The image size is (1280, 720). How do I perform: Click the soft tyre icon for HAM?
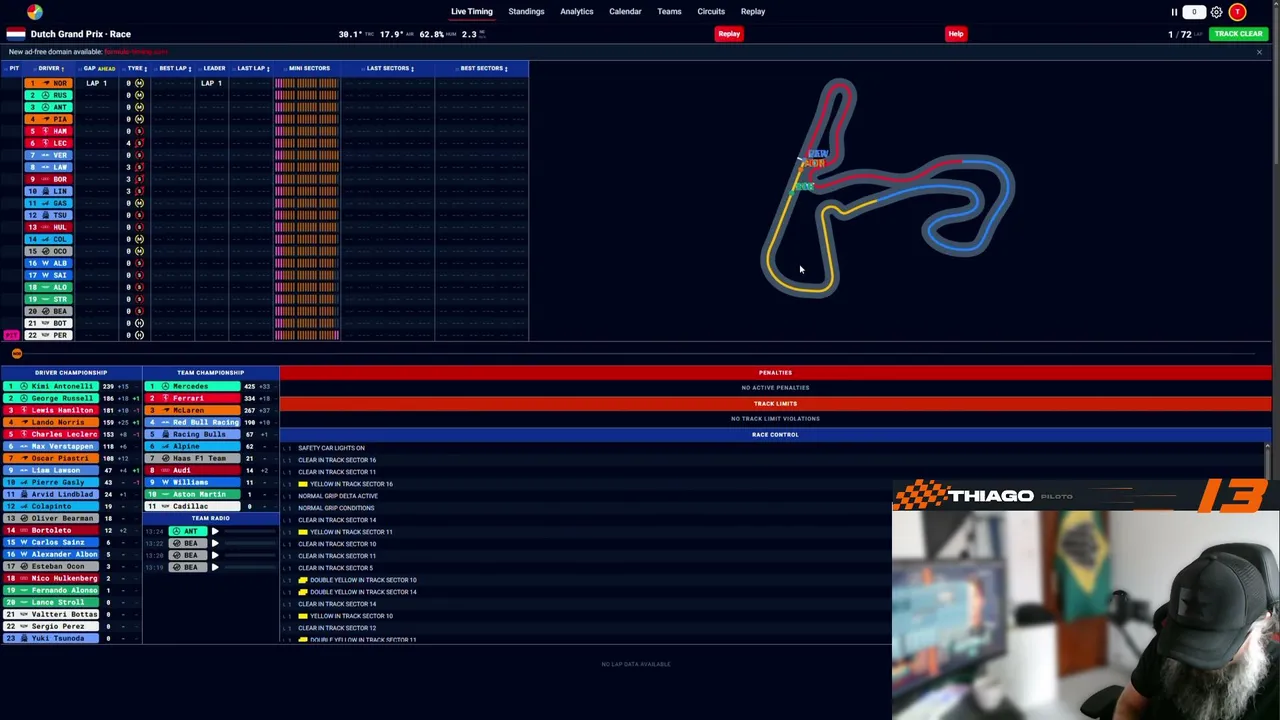pyautogui.click(x=139, y=131)
